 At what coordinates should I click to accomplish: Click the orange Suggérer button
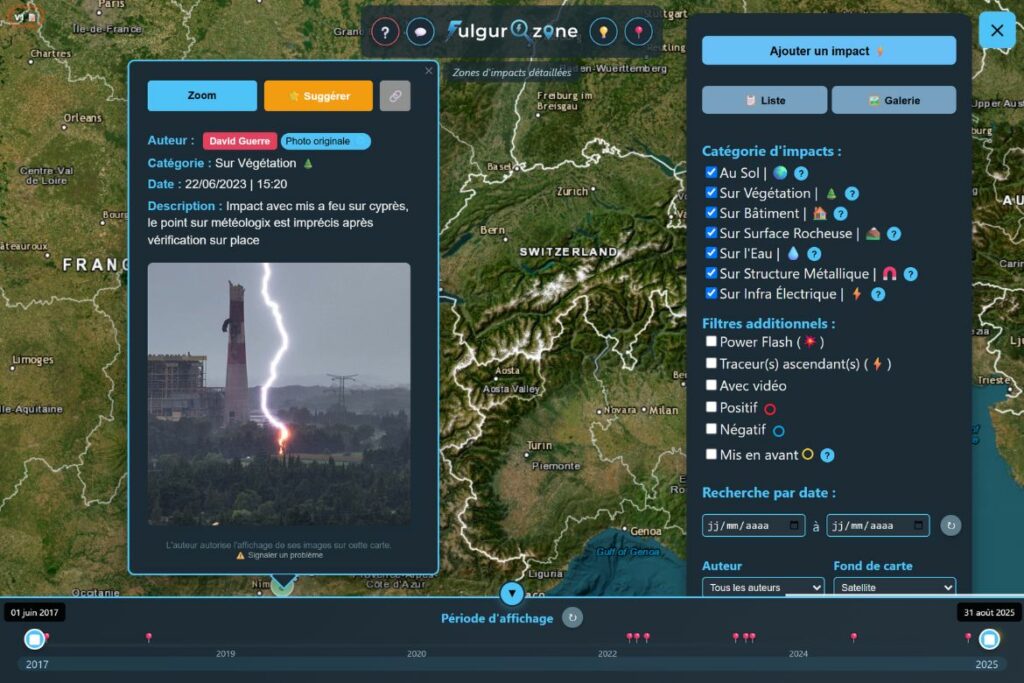318,96
